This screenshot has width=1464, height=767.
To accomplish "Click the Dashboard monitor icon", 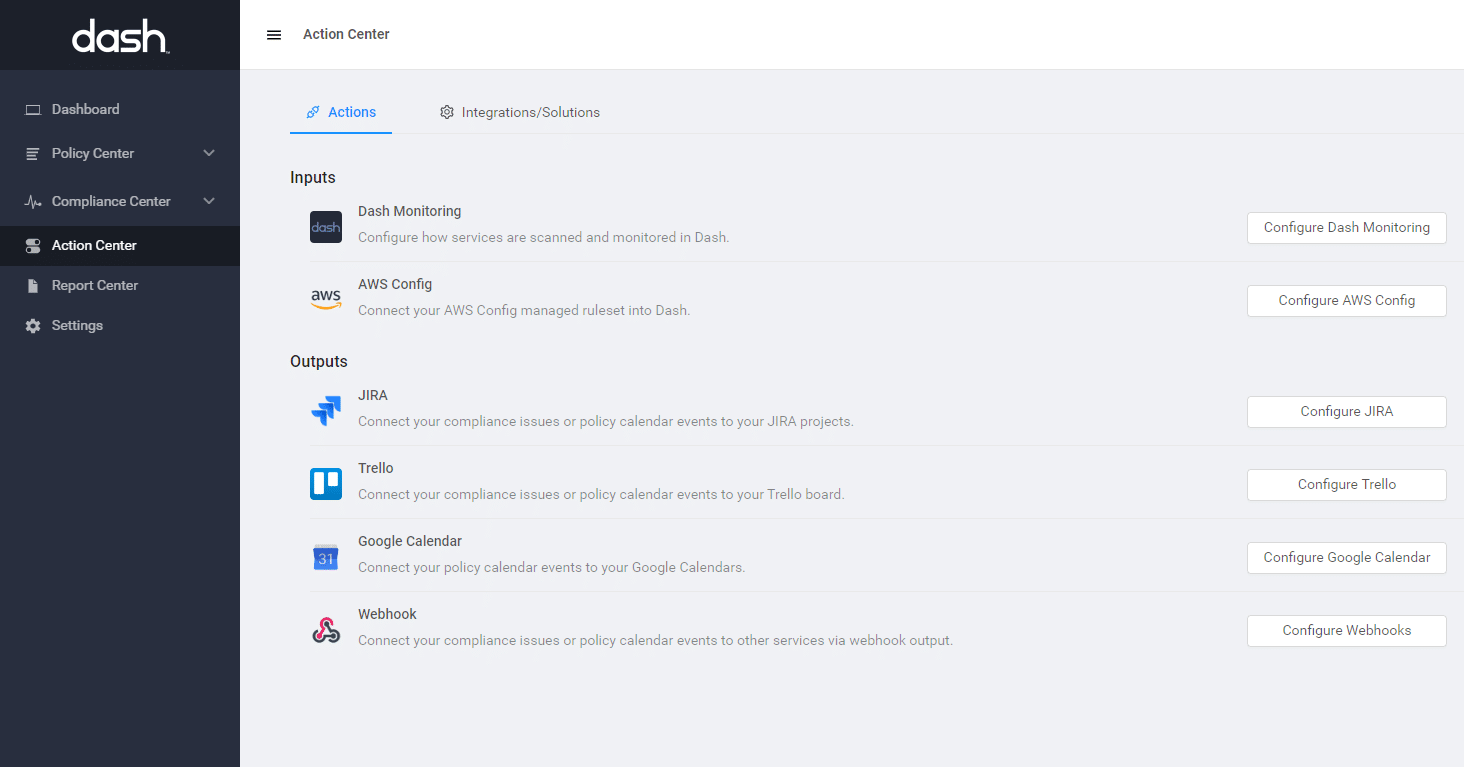I will click(33, 110).
